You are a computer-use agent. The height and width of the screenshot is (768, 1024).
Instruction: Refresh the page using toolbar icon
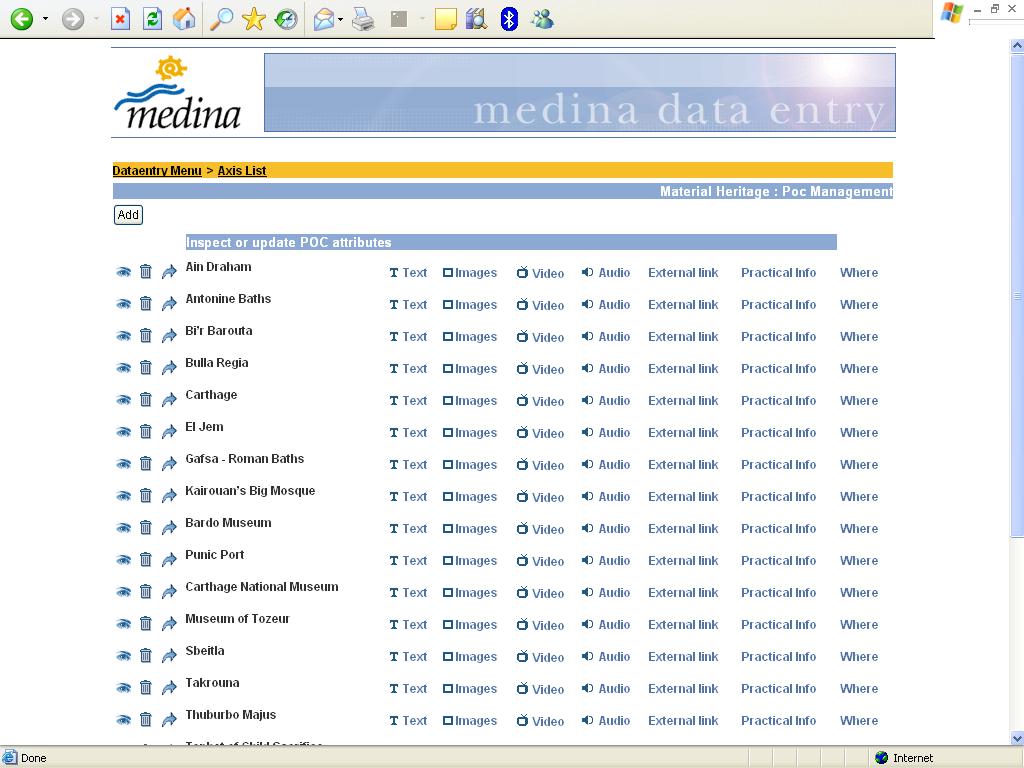pos(152,19)
